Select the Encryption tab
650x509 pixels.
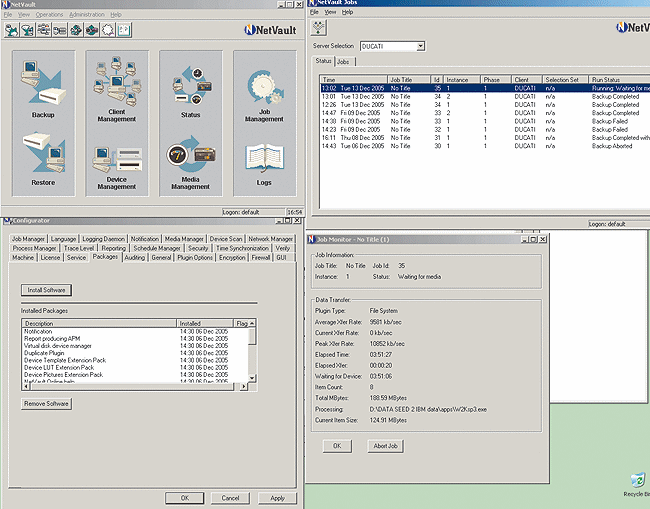(x=232, y=257)
